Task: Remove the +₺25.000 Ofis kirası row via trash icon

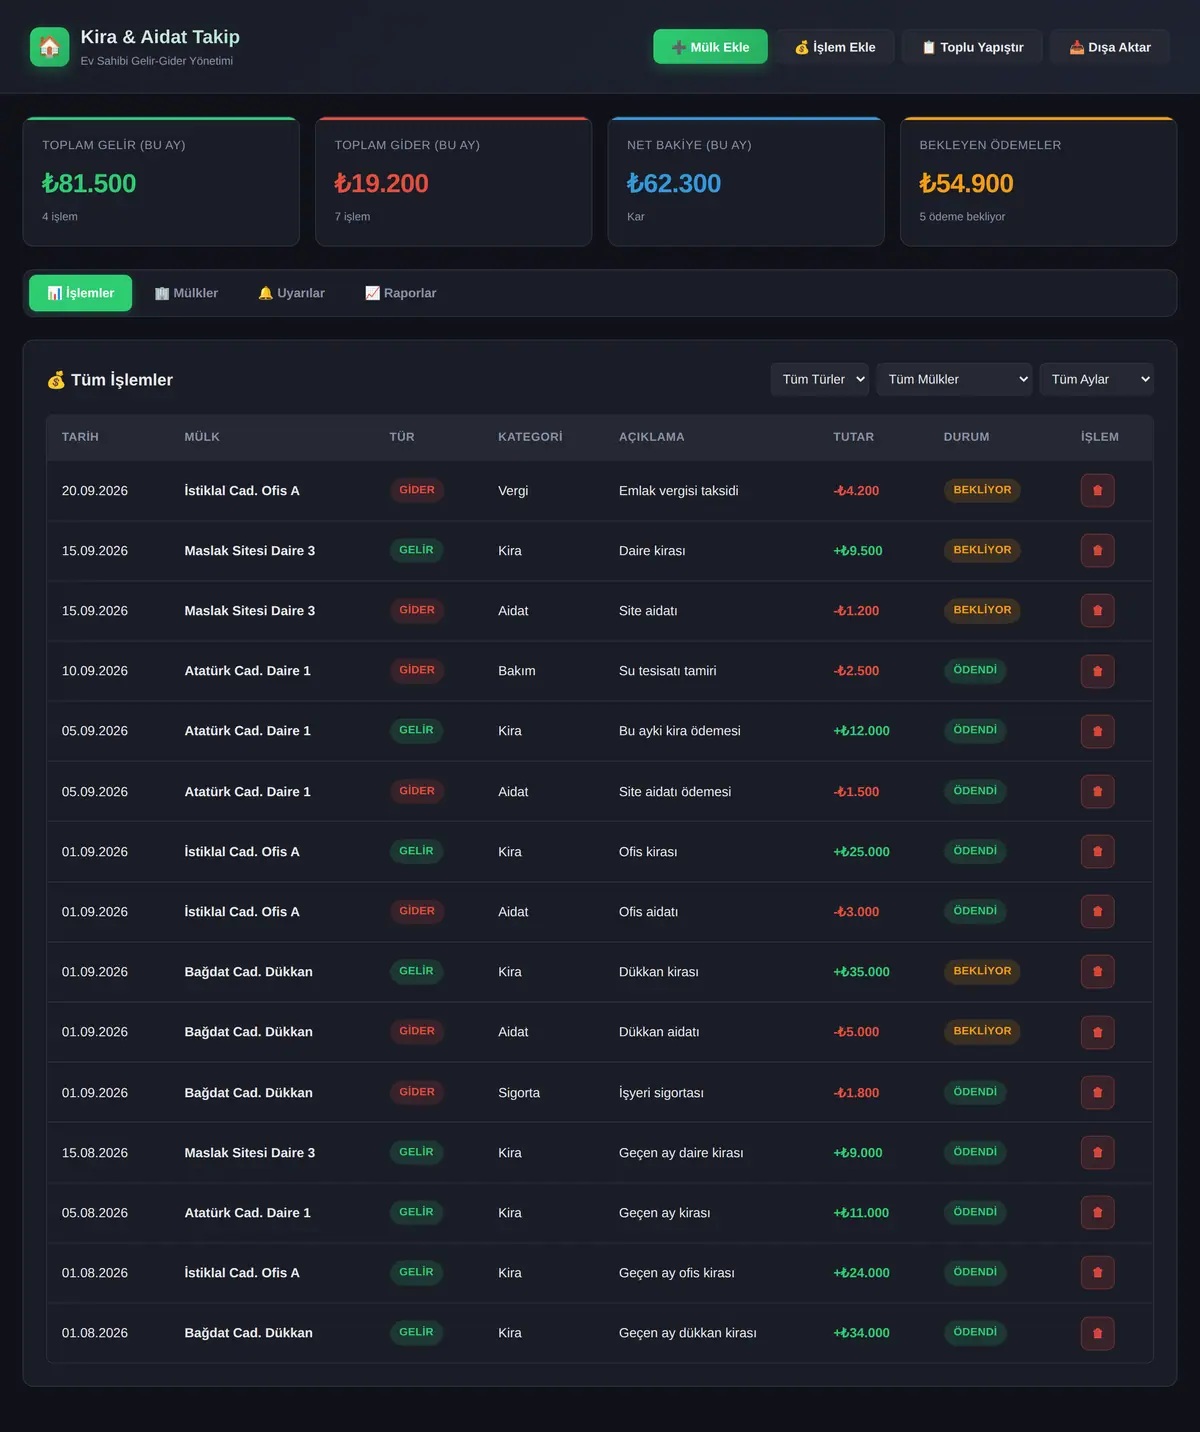Action: [1097, 851]
